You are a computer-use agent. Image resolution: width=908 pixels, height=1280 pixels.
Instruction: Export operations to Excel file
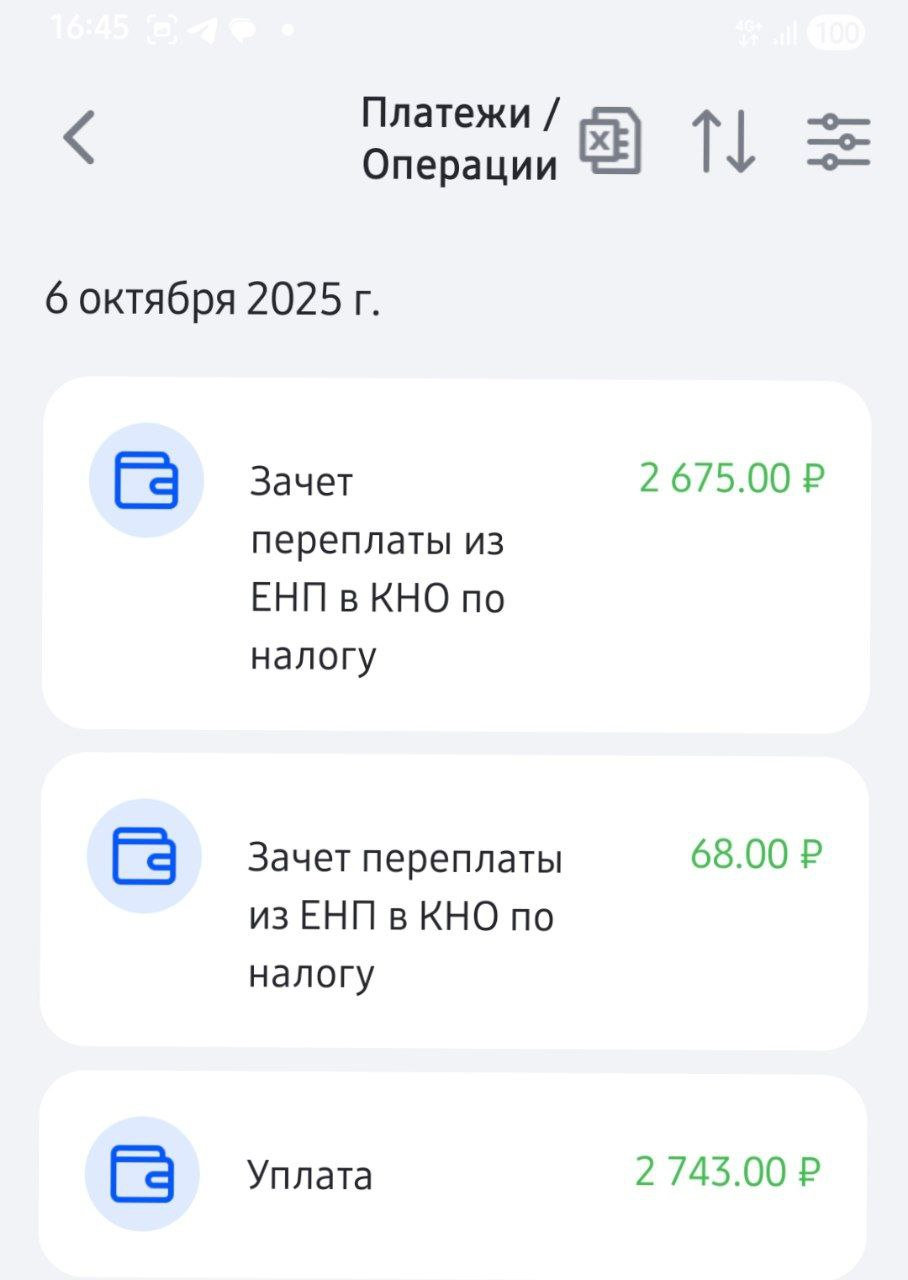(x=612, y=140)
